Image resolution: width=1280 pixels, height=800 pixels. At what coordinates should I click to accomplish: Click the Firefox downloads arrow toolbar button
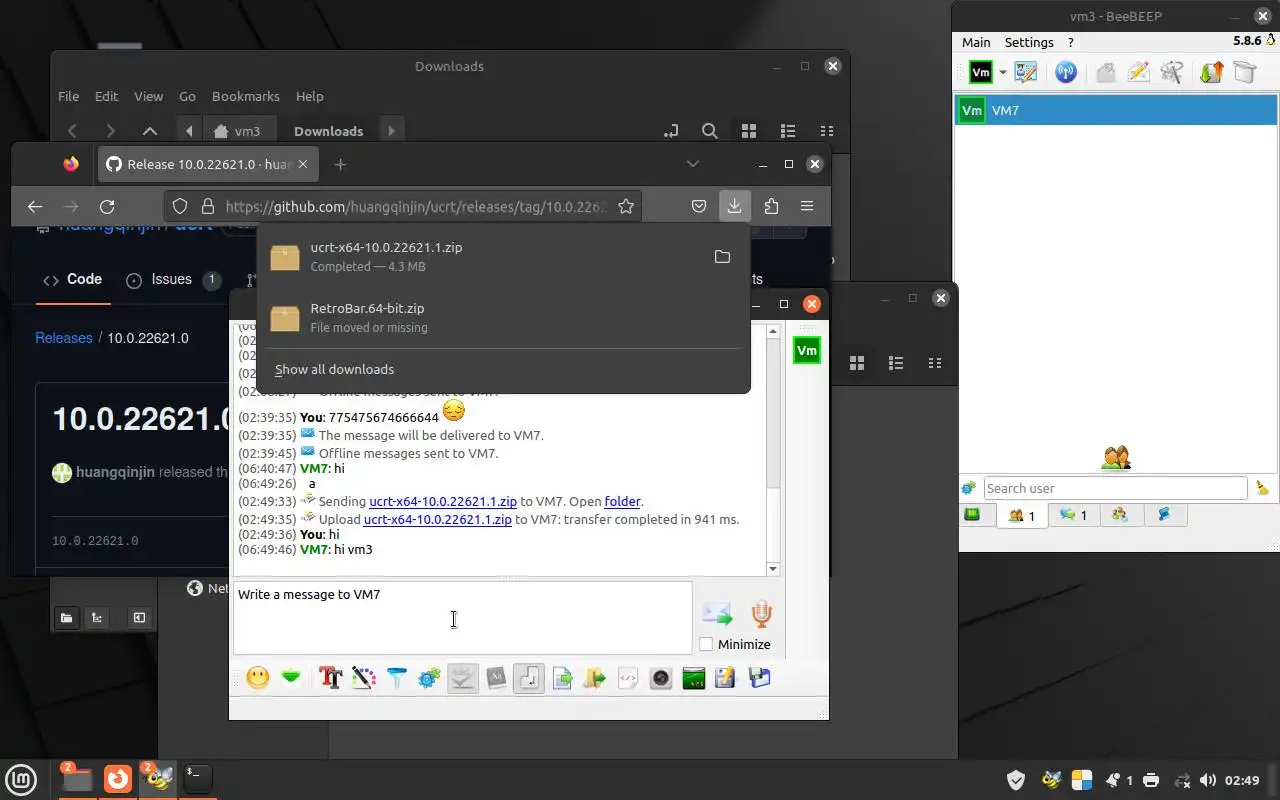click(x=734, y=206)
